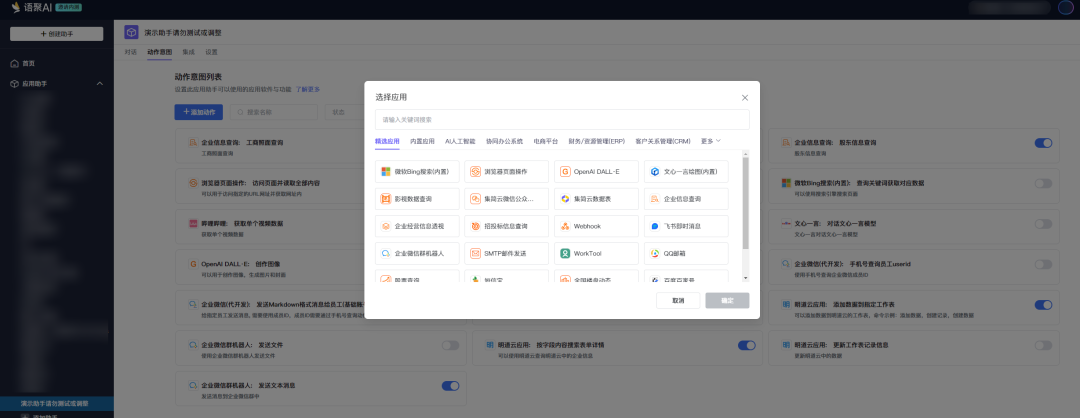Switch to the 内置应用 tab

pos(422,141)
